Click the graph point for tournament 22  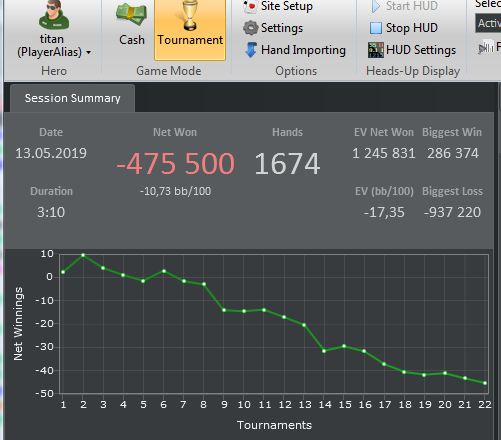point(485,383)
